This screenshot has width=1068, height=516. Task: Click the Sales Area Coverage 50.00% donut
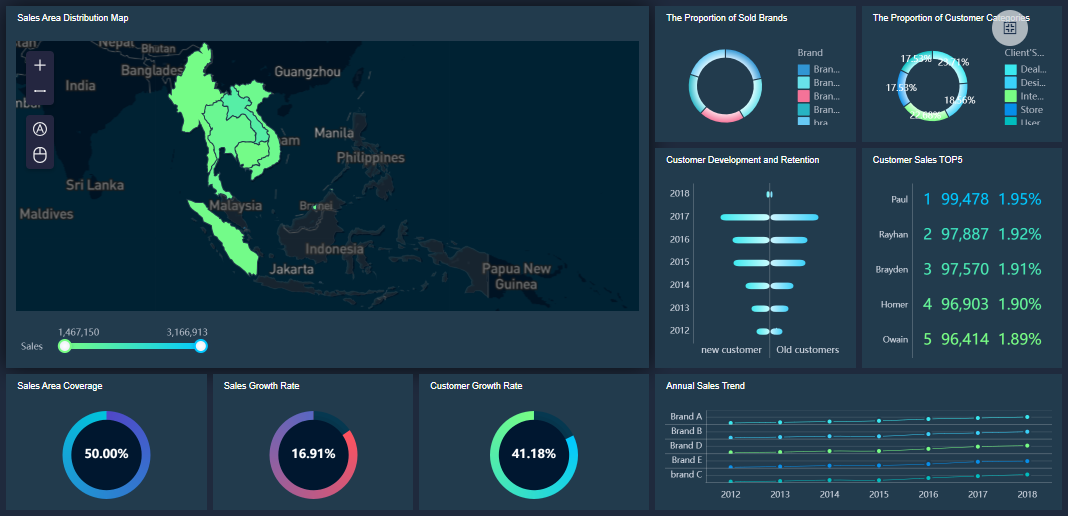pos(106,453)
